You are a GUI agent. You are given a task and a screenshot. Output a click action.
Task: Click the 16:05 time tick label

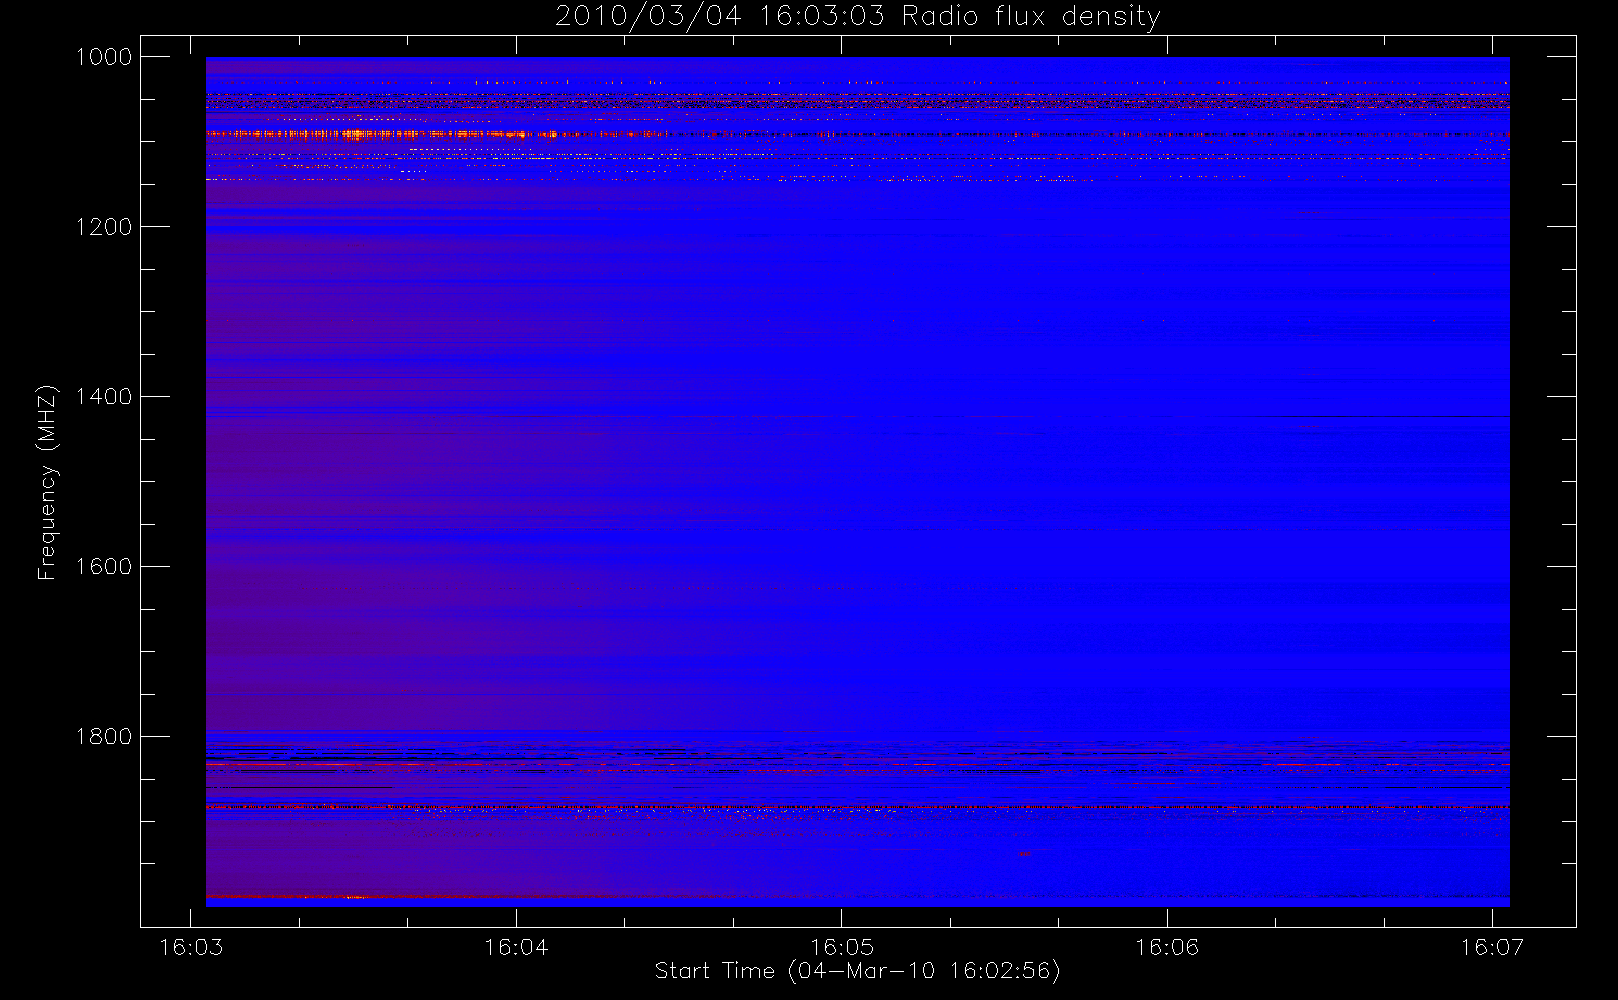(841, 947)
